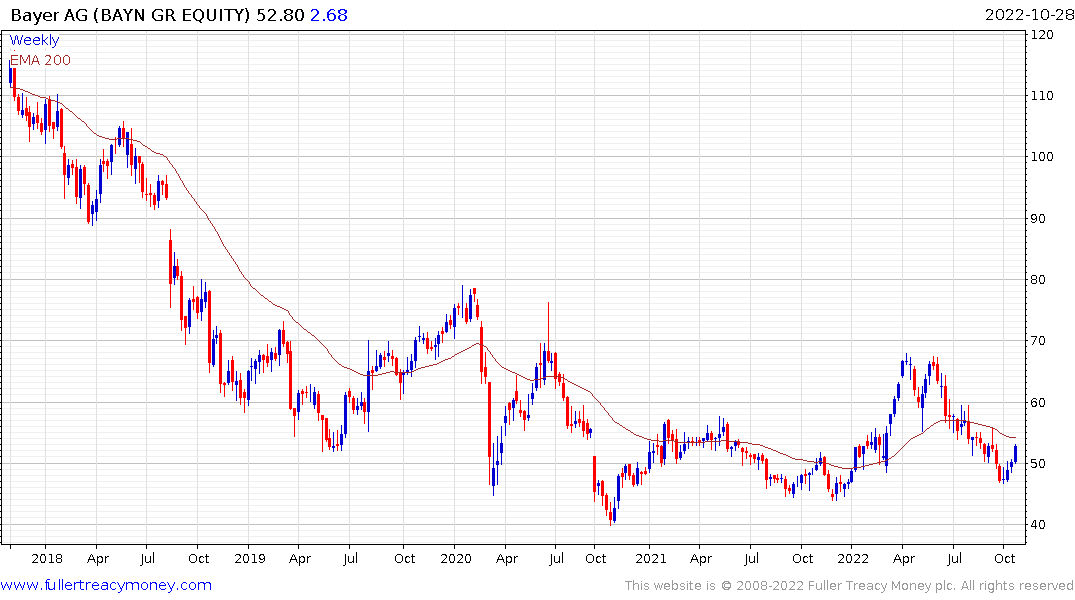
Task: Click the 2022 time axis label
Action: [x=853, y=559]
